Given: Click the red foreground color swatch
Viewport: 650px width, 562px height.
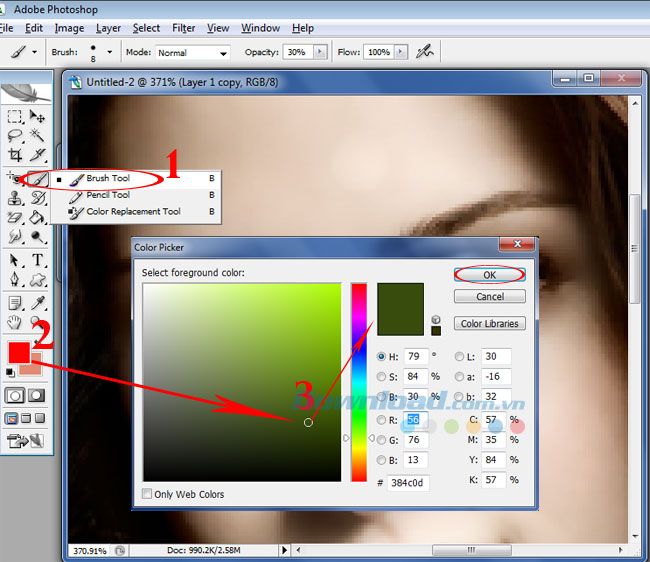Looking at the screenshot, I should coord(18,352).
